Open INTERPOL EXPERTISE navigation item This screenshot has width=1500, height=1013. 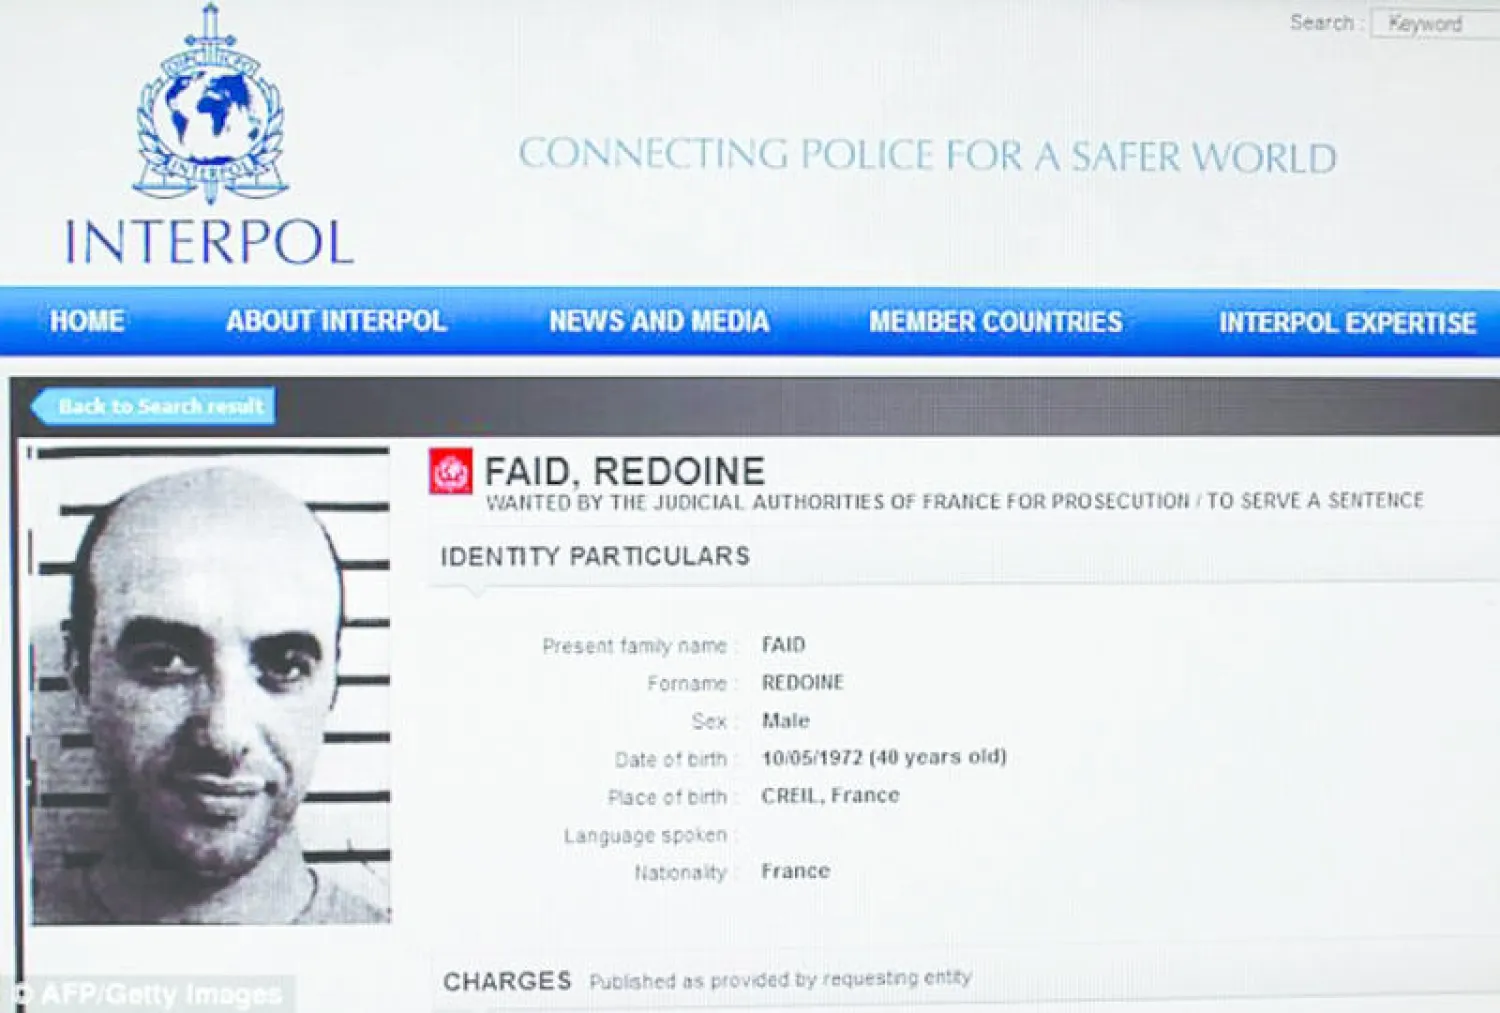[x=1347, y=323]
